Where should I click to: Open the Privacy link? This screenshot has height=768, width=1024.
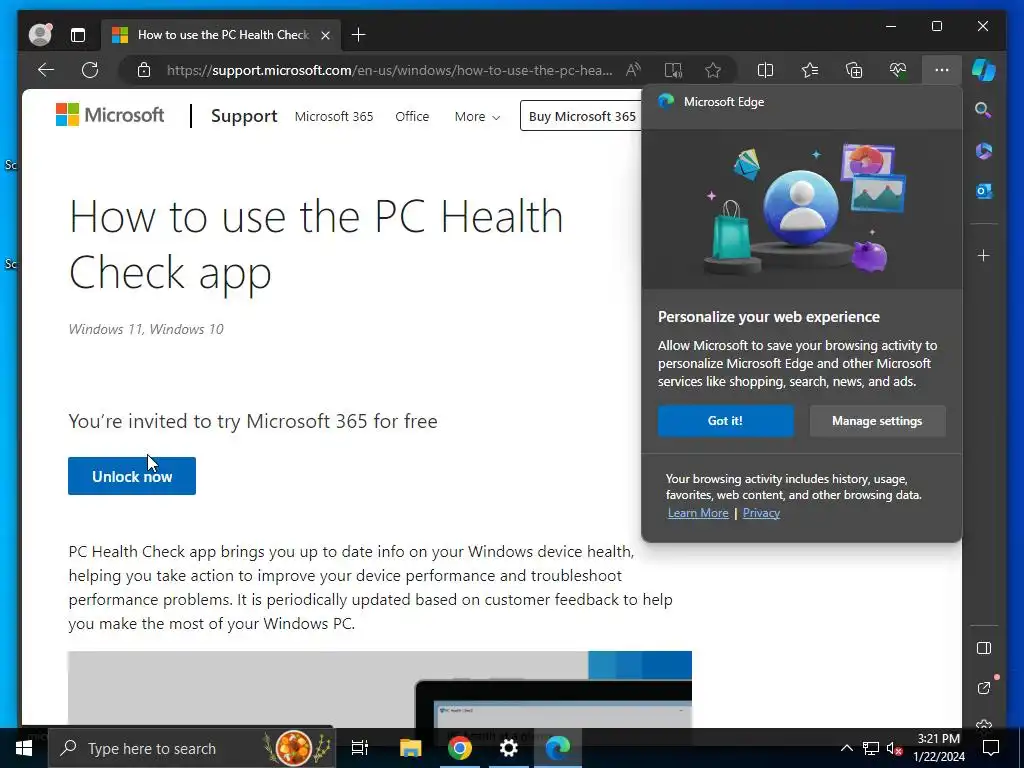click(761, 513)
